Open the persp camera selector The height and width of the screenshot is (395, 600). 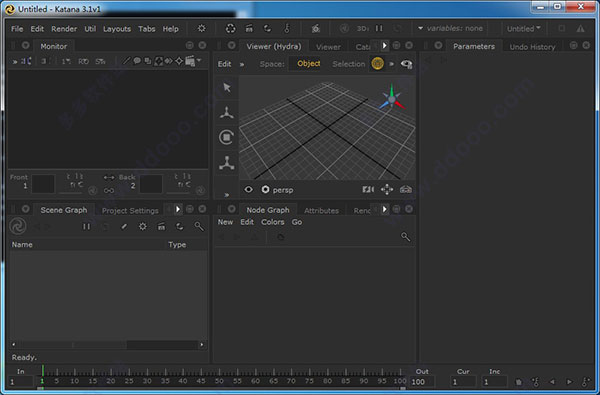(x=277, y=189)
